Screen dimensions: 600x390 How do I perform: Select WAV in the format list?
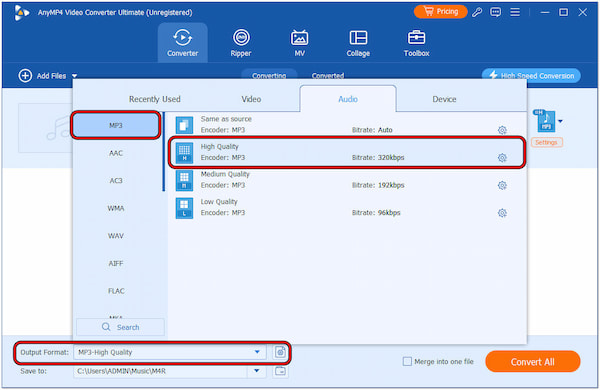[x=116, y=236]
